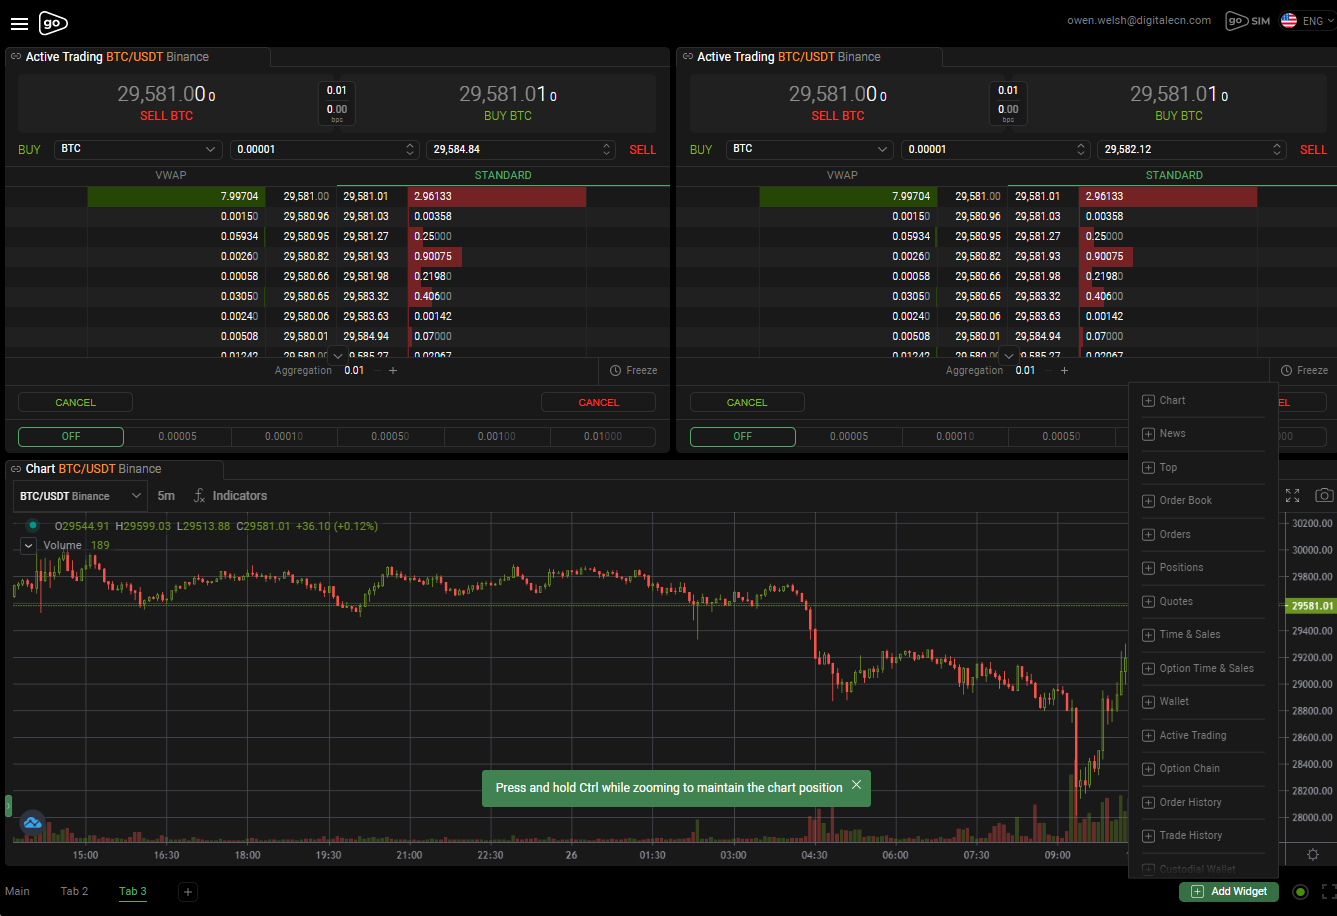
Task: Select 0.00005 preset in left widget
Action: pos(178,437)
